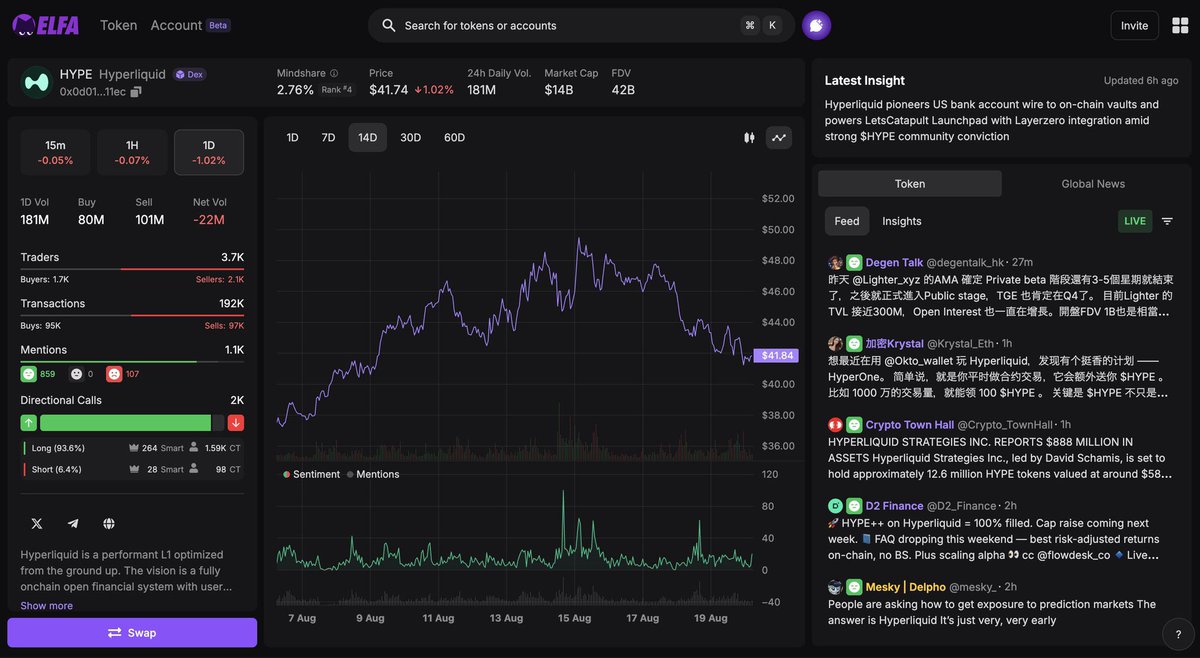Image resolution: width=1200 pixels, height=658 pixels.
Task: Click the Long row crown Smart icon
Action: tap(134, 448)
